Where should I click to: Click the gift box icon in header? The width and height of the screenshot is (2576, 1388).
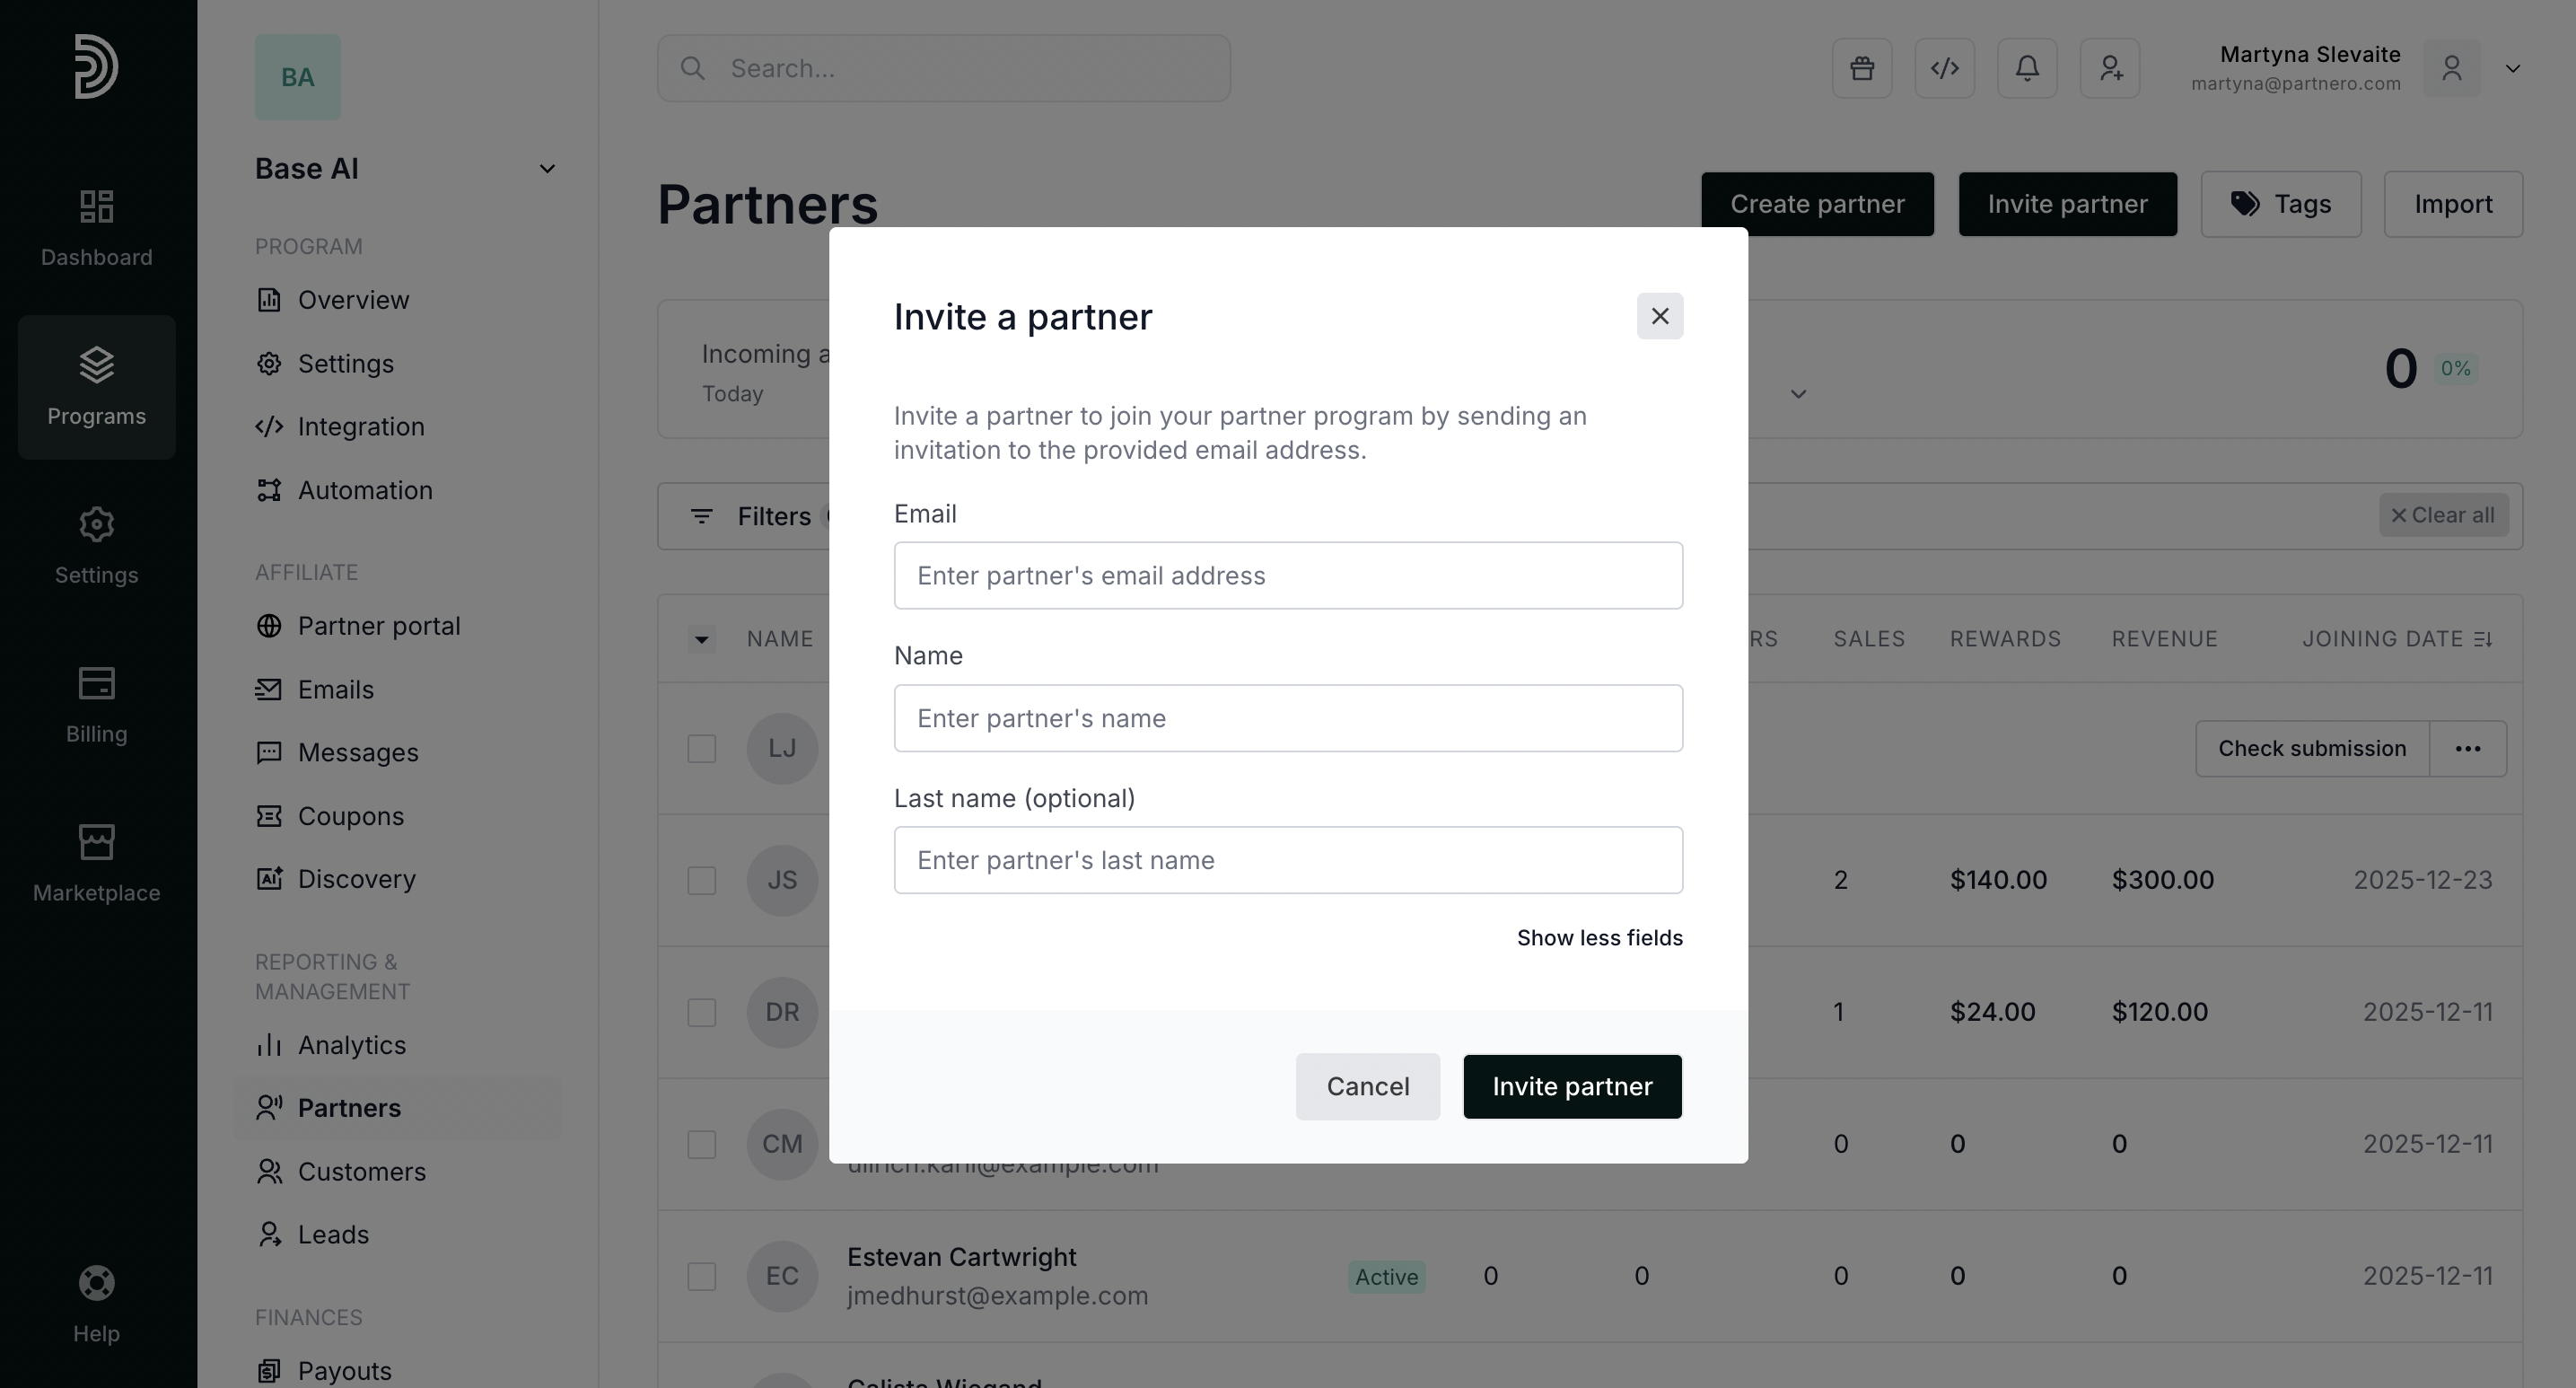1861,68
